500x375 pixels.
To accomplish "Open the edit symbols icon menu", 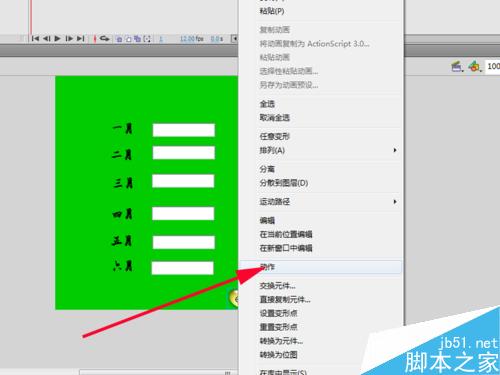I will [475, 66].
